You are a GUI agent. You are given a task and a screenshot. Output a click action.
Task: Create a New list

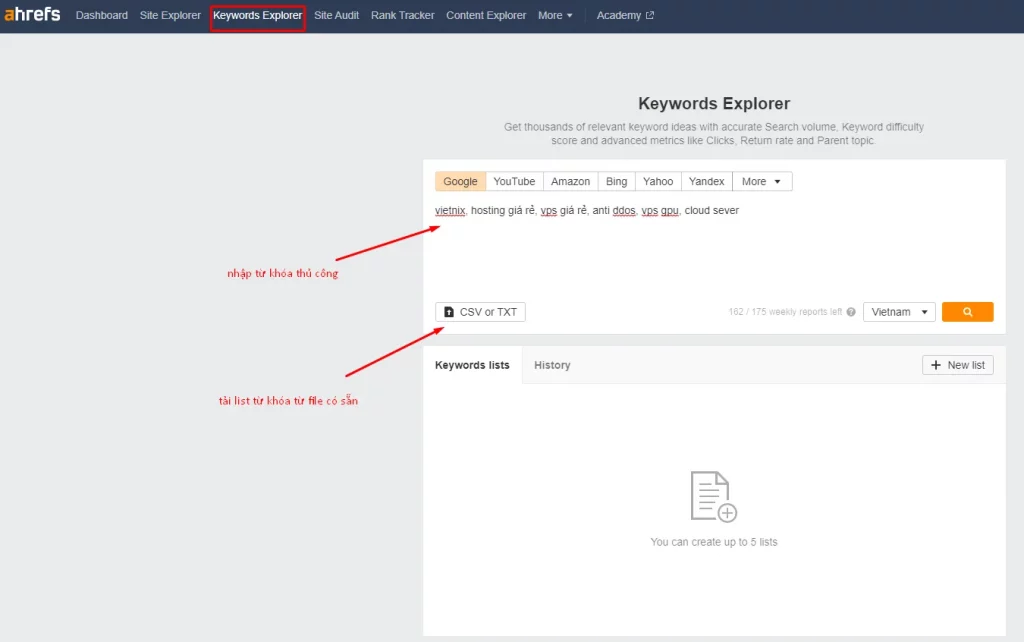click(957, 365)
